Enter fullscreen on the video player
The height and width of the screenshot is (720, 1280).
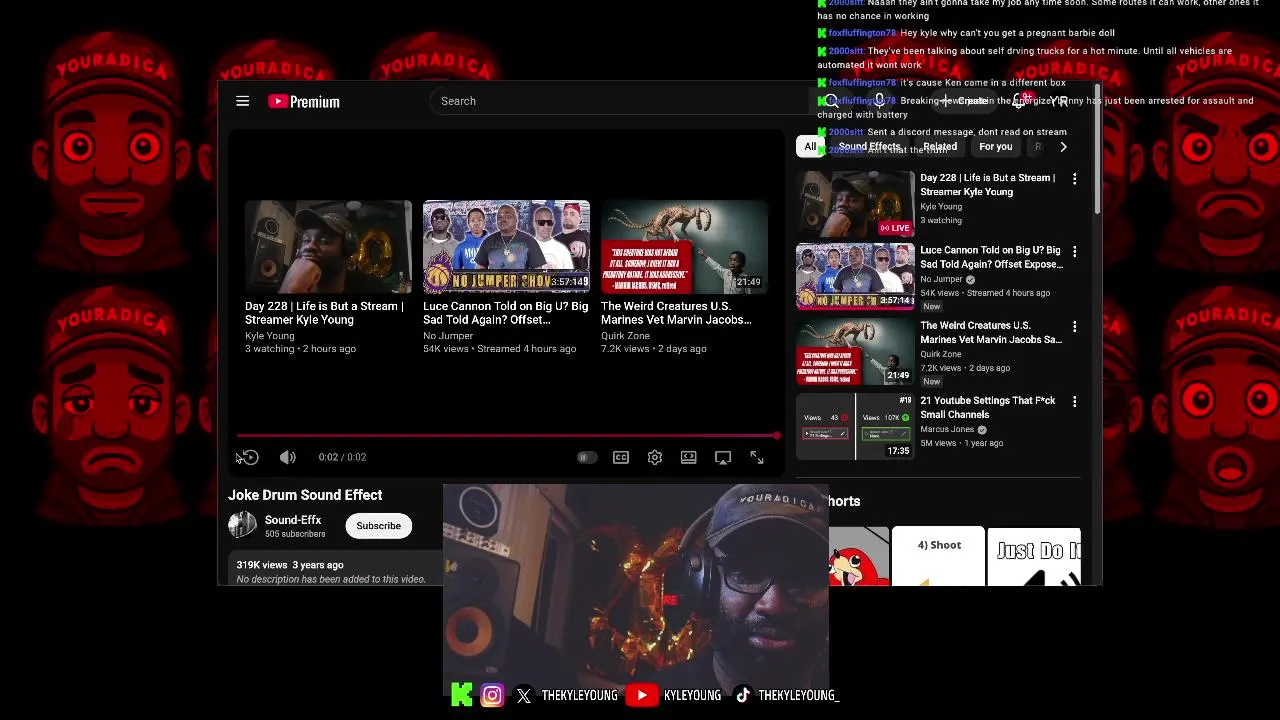pos(757,457)
